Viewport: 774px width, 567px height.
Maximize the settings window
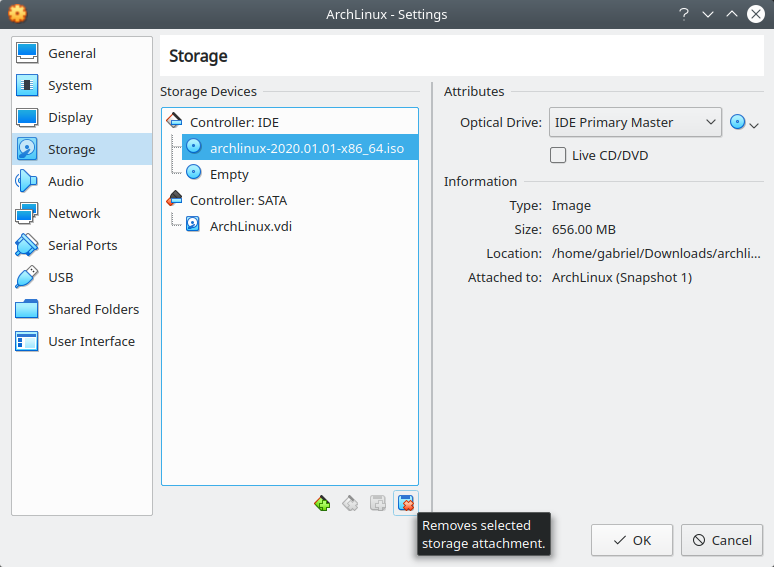(732, 14)
